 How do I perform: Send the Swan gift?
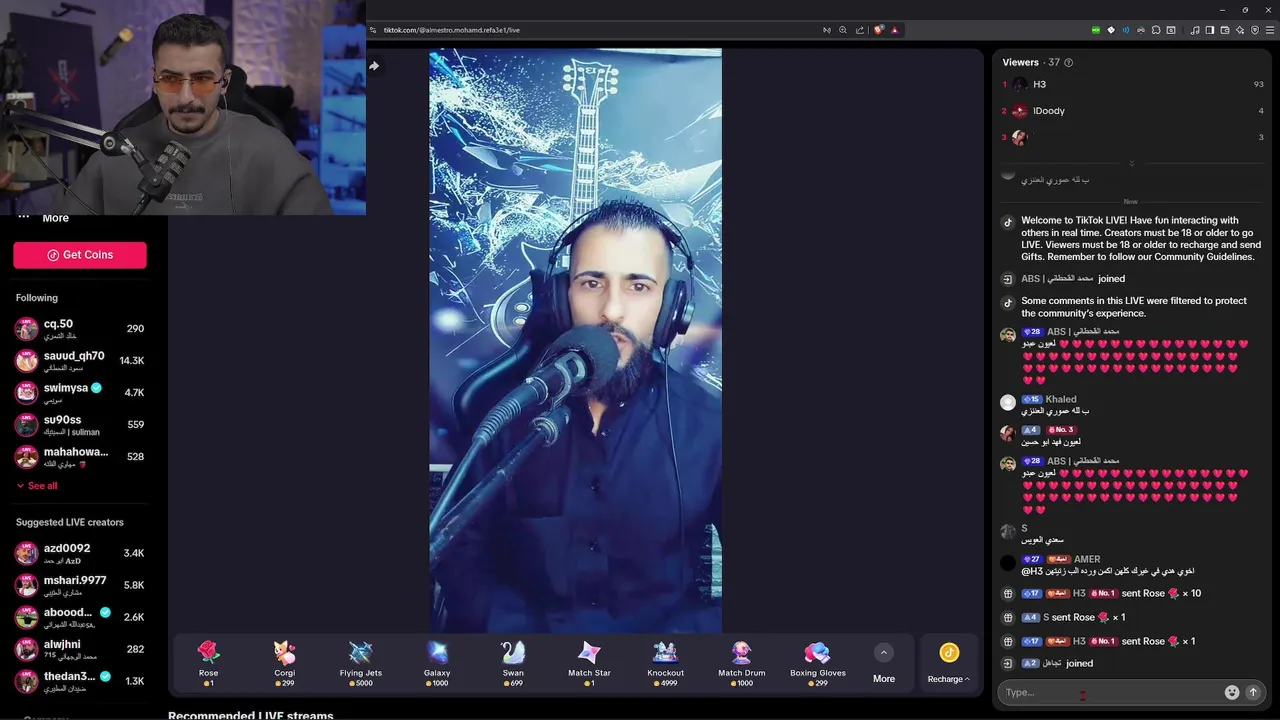click(513, 664)
